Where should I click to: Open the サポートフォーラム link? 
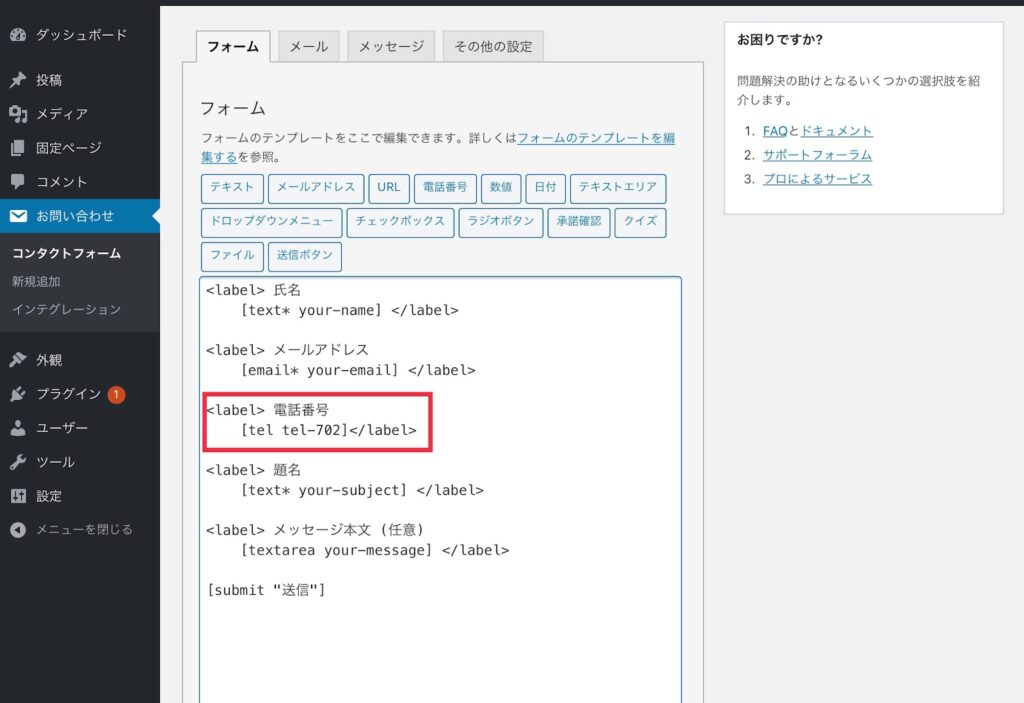click(x=817, y=155)
